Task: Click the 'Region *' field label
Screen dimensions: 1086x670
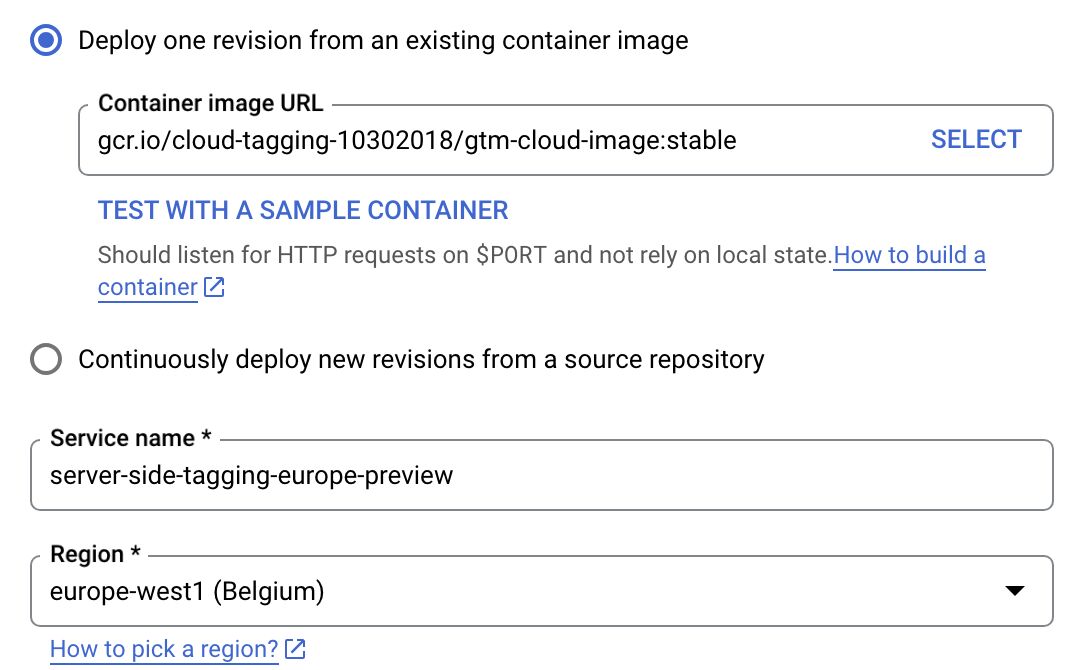Action: click(95, 554)
